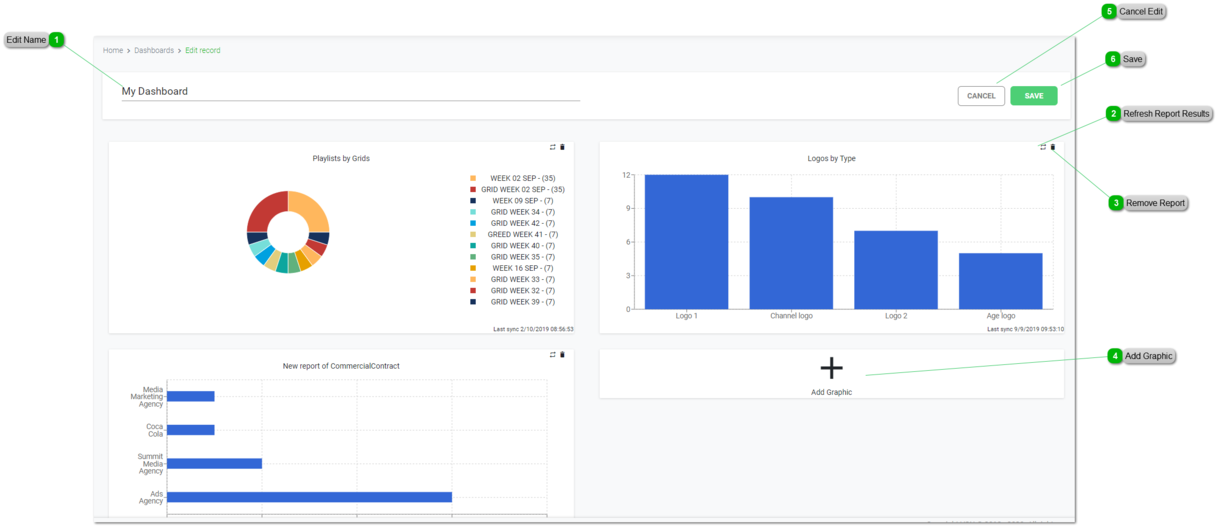Save the dashboard changes
The image size is (1218, 527).
1033,96
